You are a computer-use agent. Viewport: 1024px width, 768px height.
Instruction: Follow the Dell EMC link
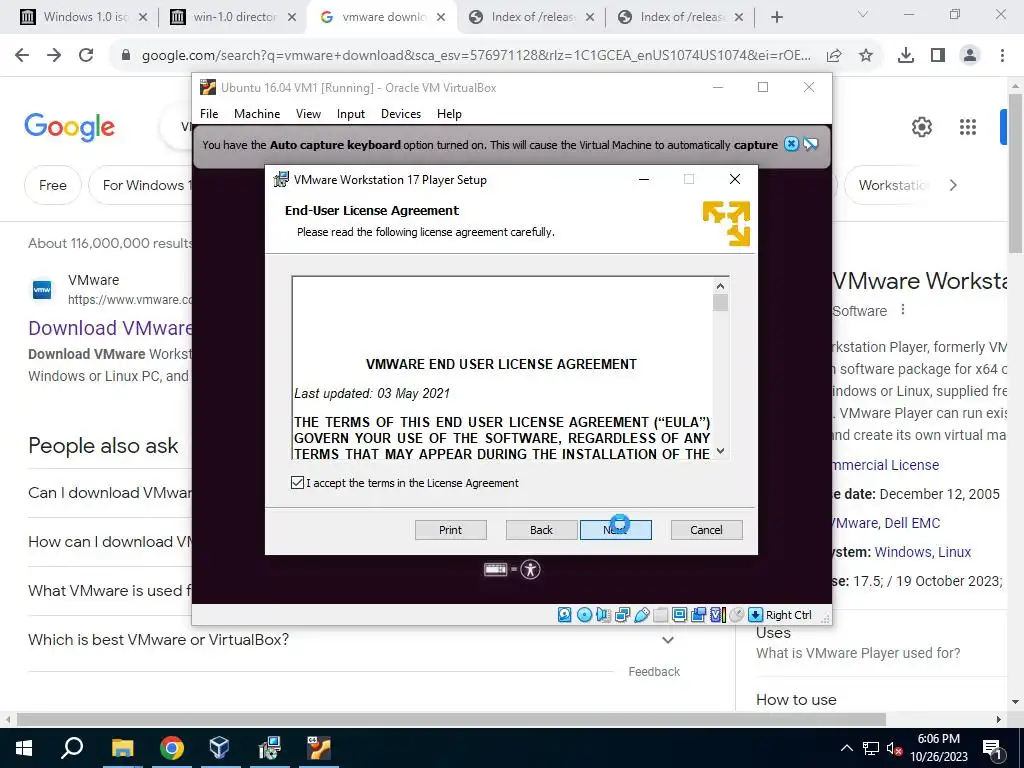(x=912, y=523)
